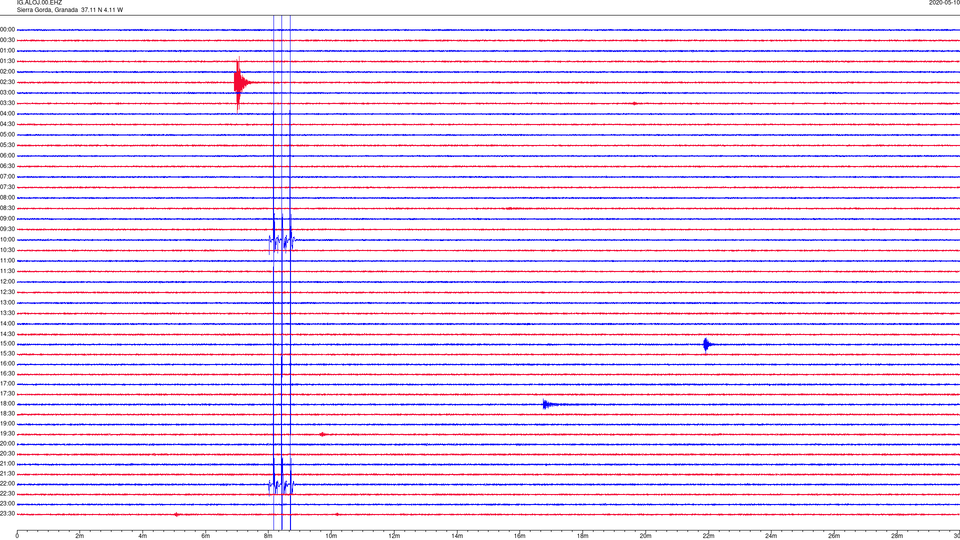Click the 09:30 time label
The height and width of the screenshot is (540, 960).
pyautogui.click(x=8, y=230)
